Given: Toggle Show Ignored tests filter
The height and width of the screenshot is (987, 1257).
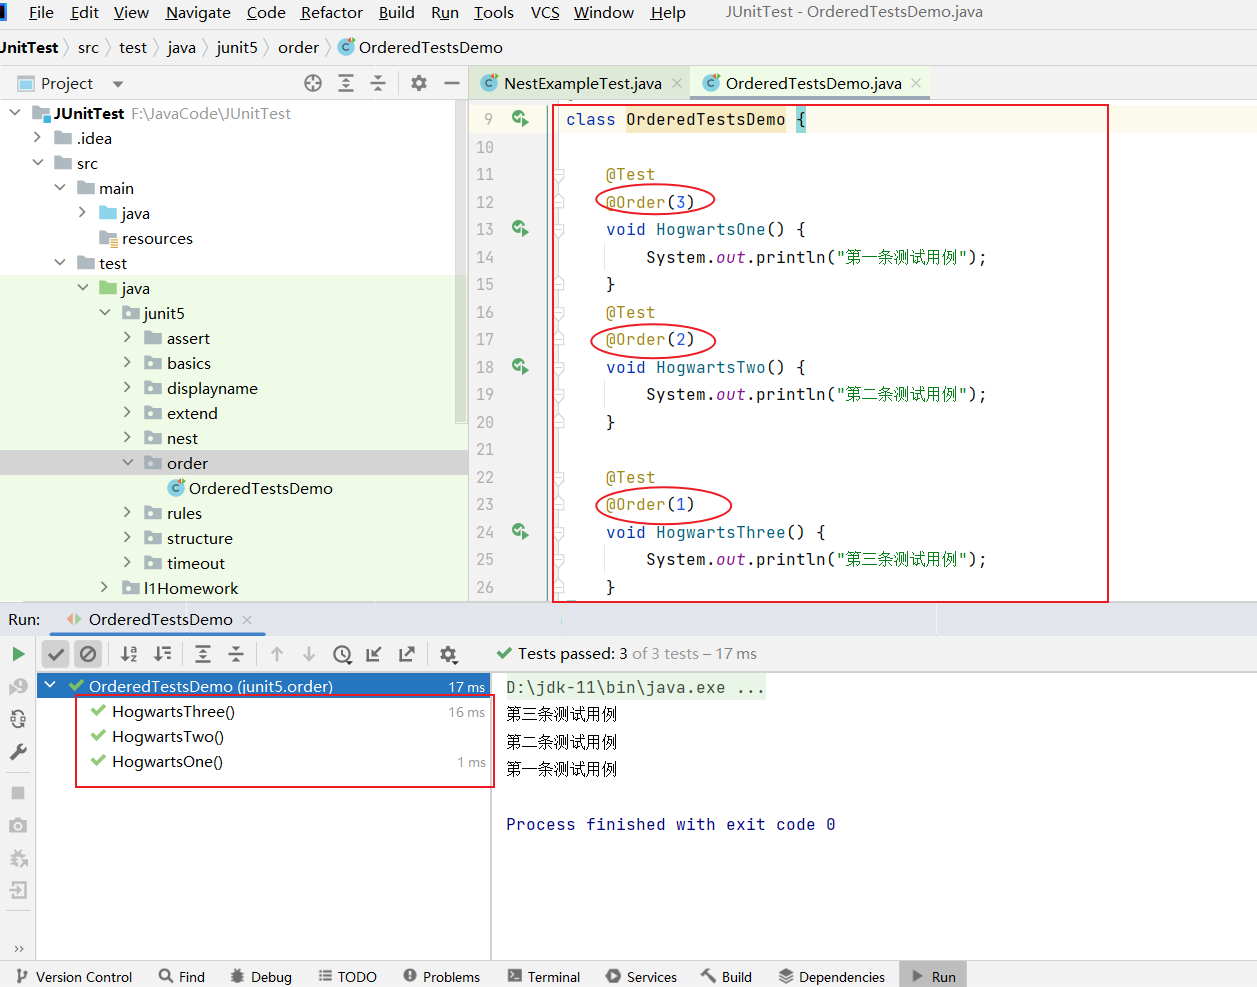Looking at the screenshot, I should 88,654.
